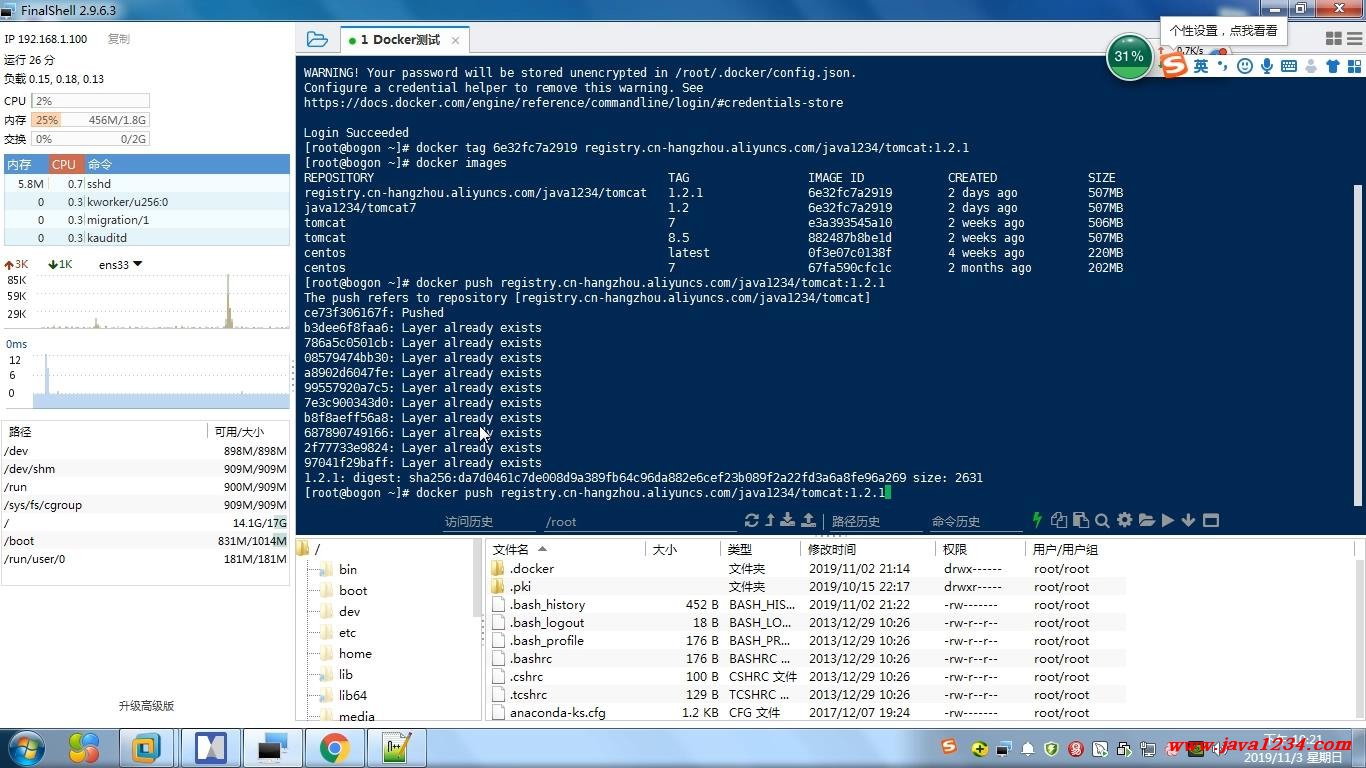Switch to grid layout view

pyautogui.click(x=1333, y=38)
